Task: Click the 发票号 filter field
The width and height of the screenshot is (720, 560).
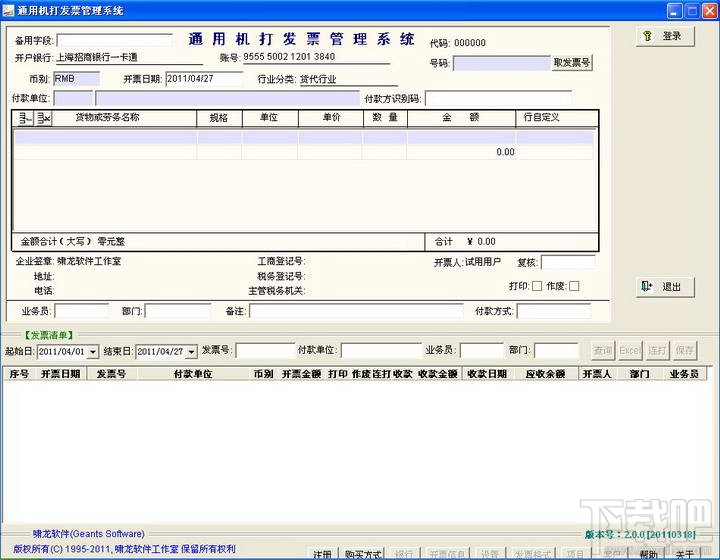Action: click(265, 351)
